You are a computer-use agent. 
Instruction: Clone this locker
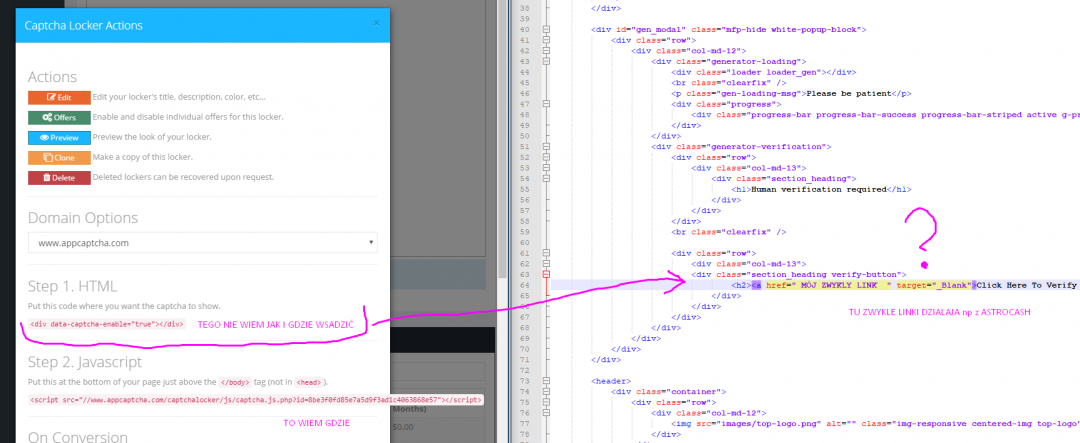click(57, 157)
